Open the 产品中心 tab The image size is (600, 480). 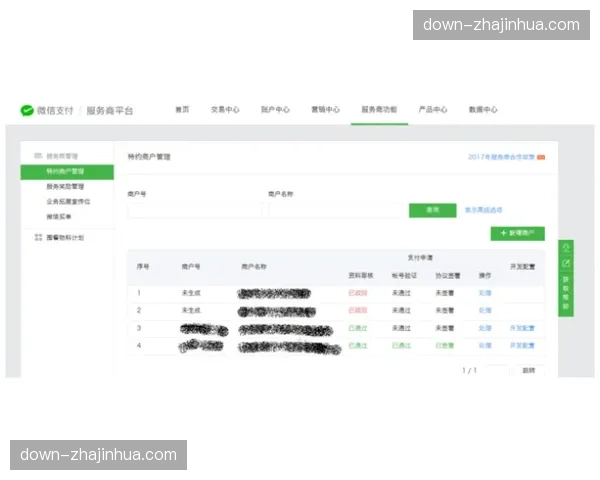click(x=433, y=109)
